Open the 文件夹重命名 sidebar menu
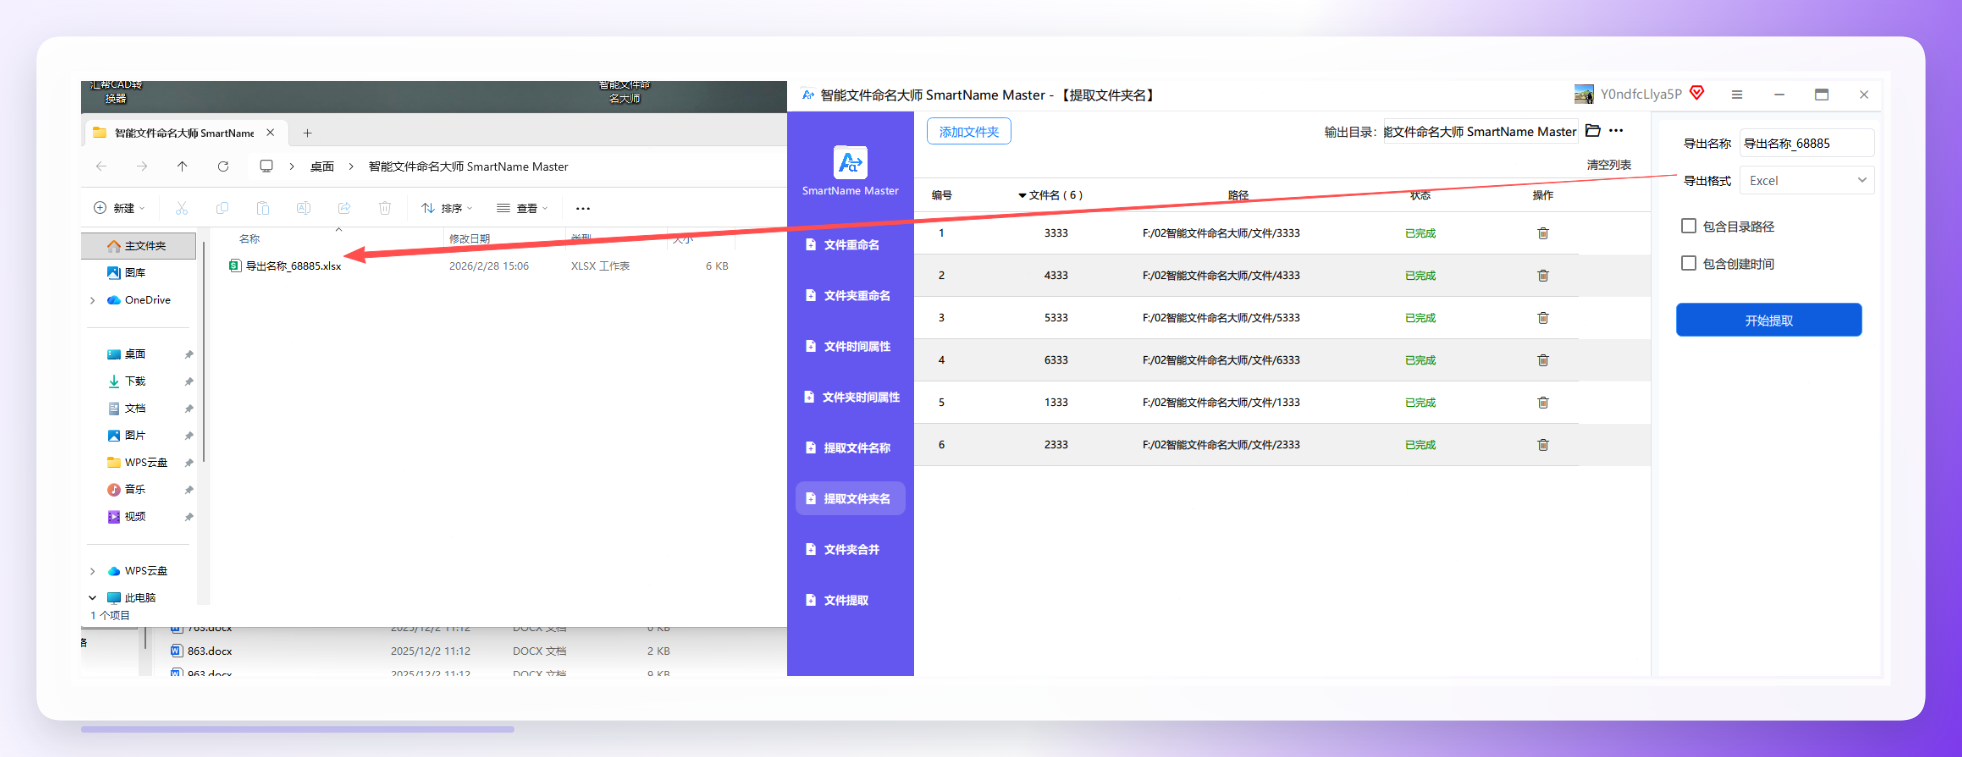 point(850,296)
